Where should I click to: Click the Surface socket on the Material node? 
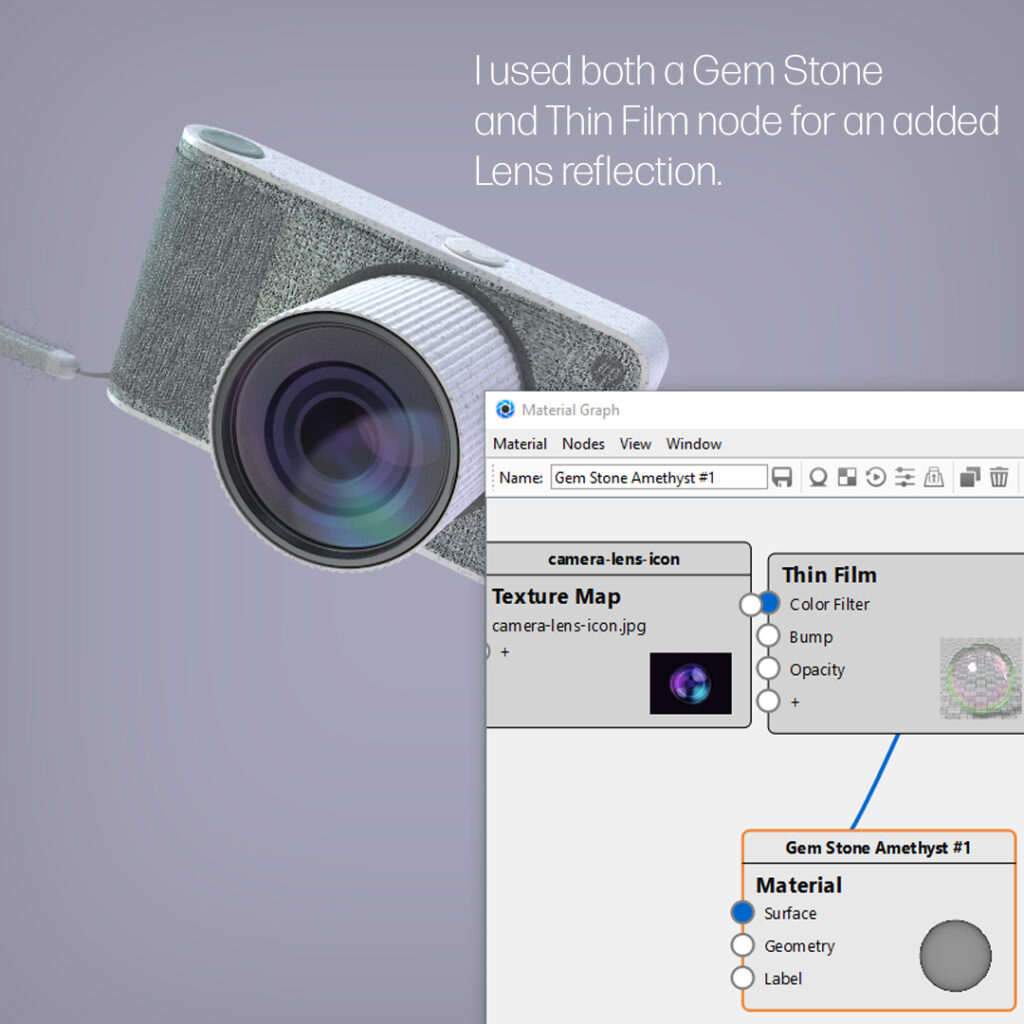click(x=742, y=913)
